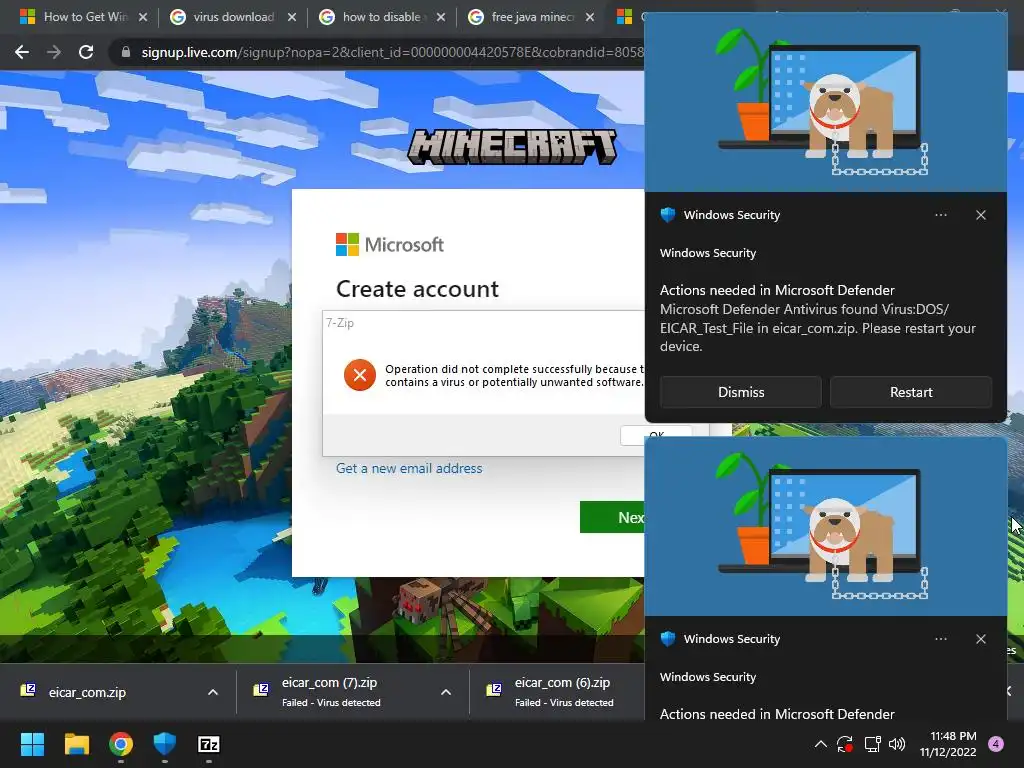
Task: Click the sync status tray icon
Action: pos(845,744)
